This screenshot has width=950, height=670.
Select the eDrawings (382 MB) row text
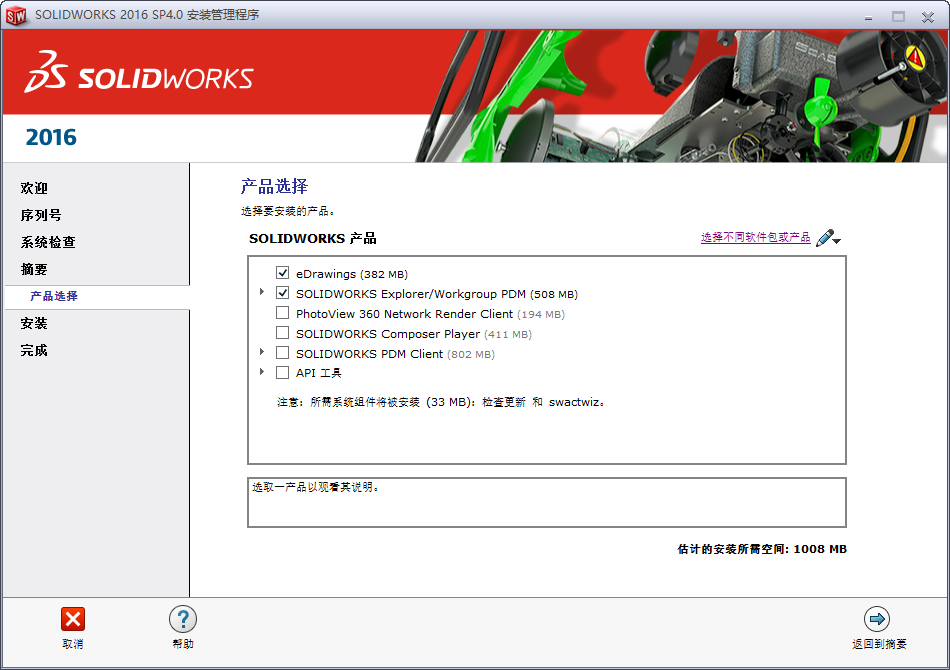pos(352,274)
